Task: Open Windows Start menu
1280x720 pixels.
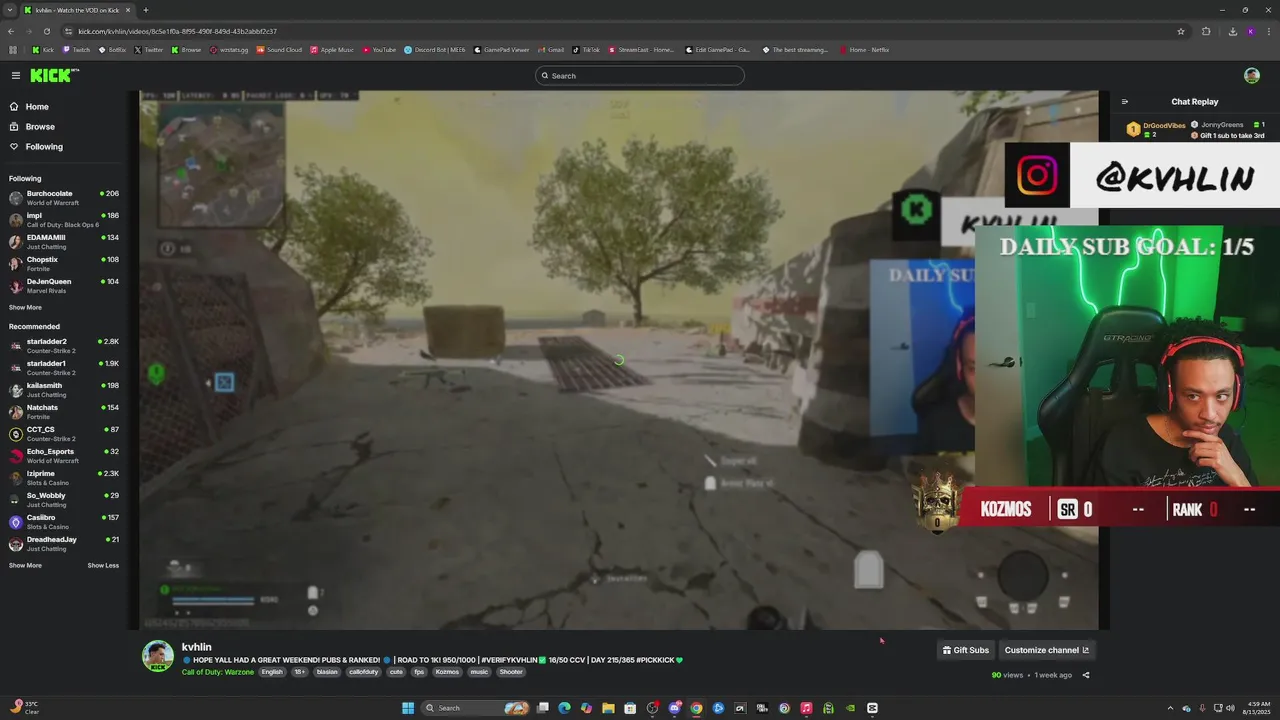Action: coord(408,708)
